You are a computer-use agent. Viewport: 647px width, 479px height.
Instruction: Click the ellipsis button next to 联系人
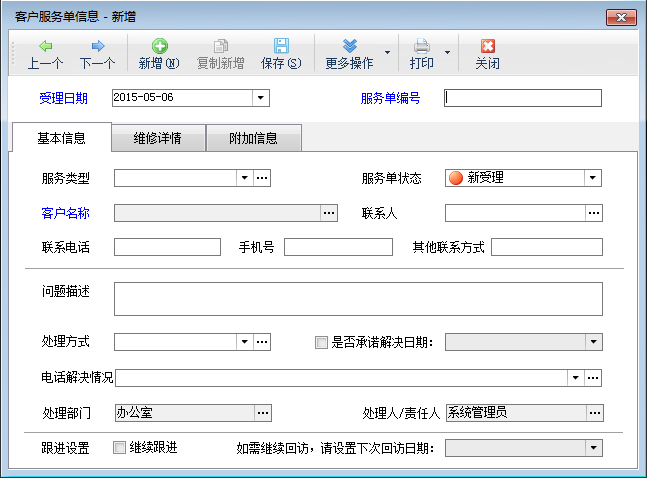(x=594, y=213)
